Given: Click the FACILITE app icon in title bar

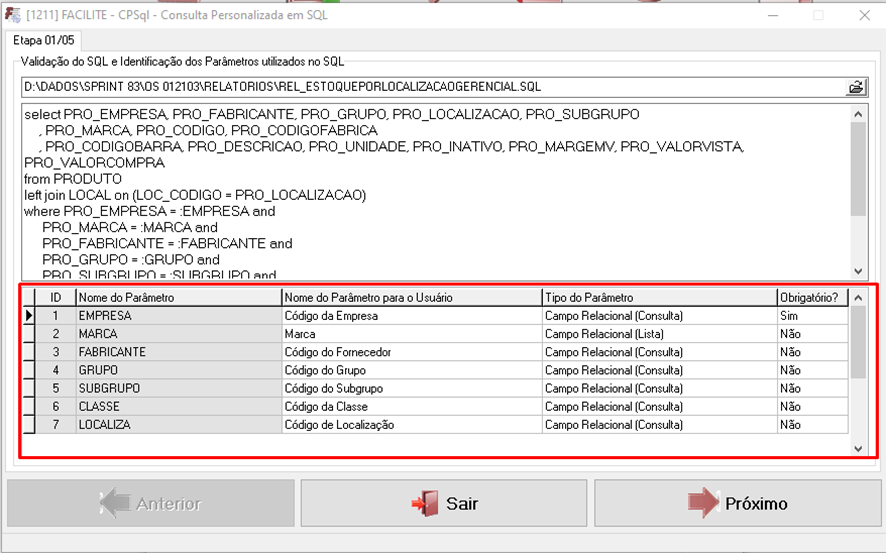Looking at the screenshot, I should (x=14, y=15).
